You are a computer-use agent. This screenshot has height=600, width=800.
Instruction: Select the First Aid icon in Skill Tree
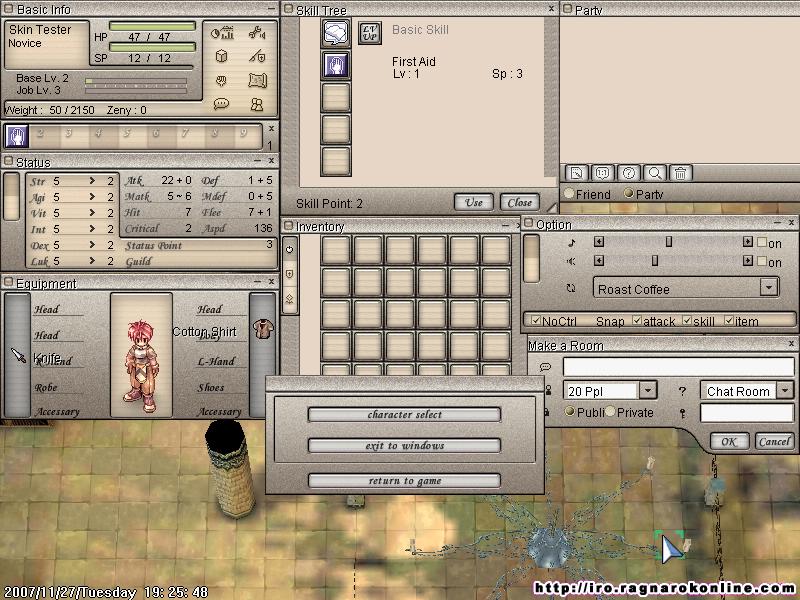pos(336,65)
